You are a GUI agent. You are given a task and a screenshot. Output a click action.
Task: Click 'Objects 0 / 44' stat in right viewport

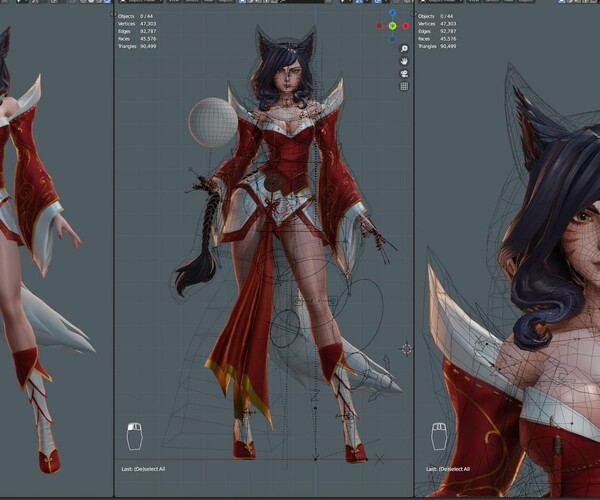[x=435, y=16]
